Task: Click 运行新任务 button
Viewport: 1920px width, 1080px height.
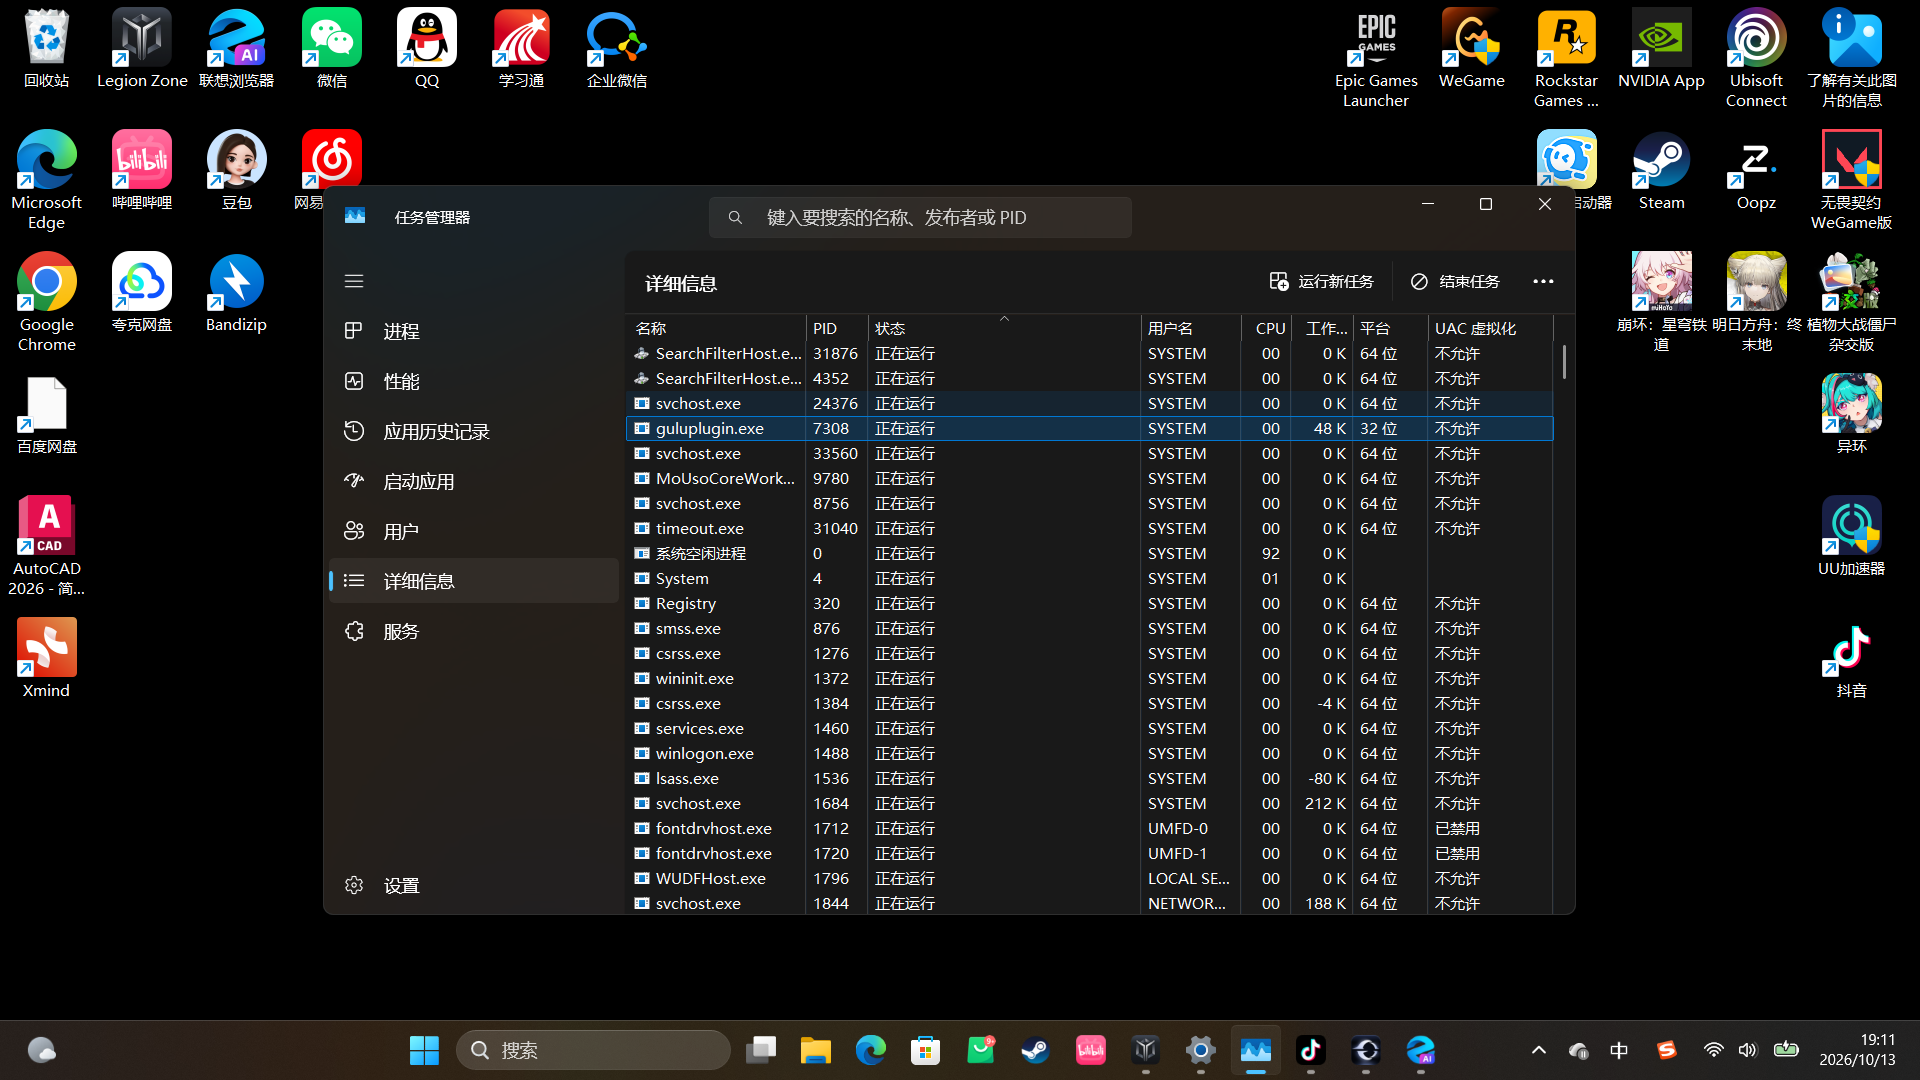Action: coord(1321,282)
